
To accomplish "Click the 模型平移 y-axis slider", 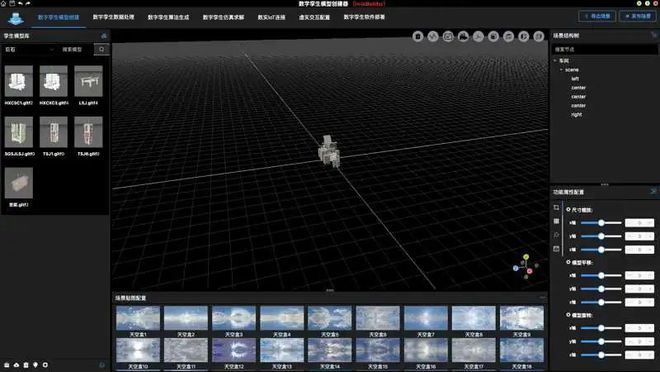I will pos(601,289).
